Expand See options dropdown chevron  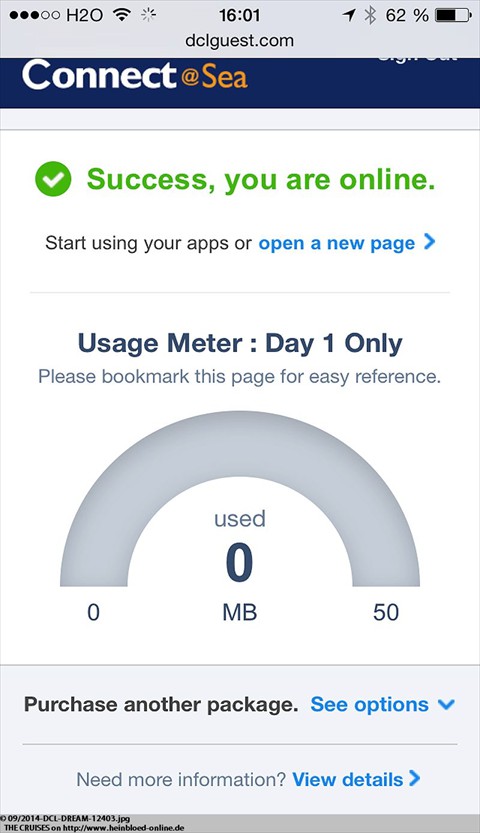446,704
